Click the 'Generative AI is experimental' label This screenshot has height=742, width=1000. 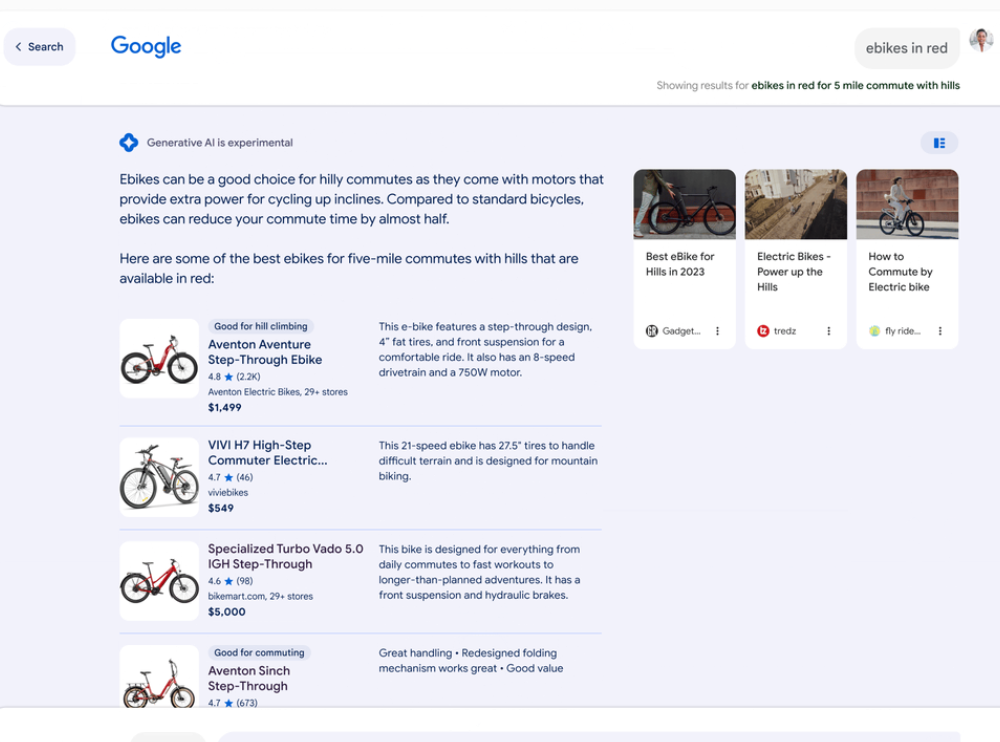pyautogui.click(x=220, y=143)
